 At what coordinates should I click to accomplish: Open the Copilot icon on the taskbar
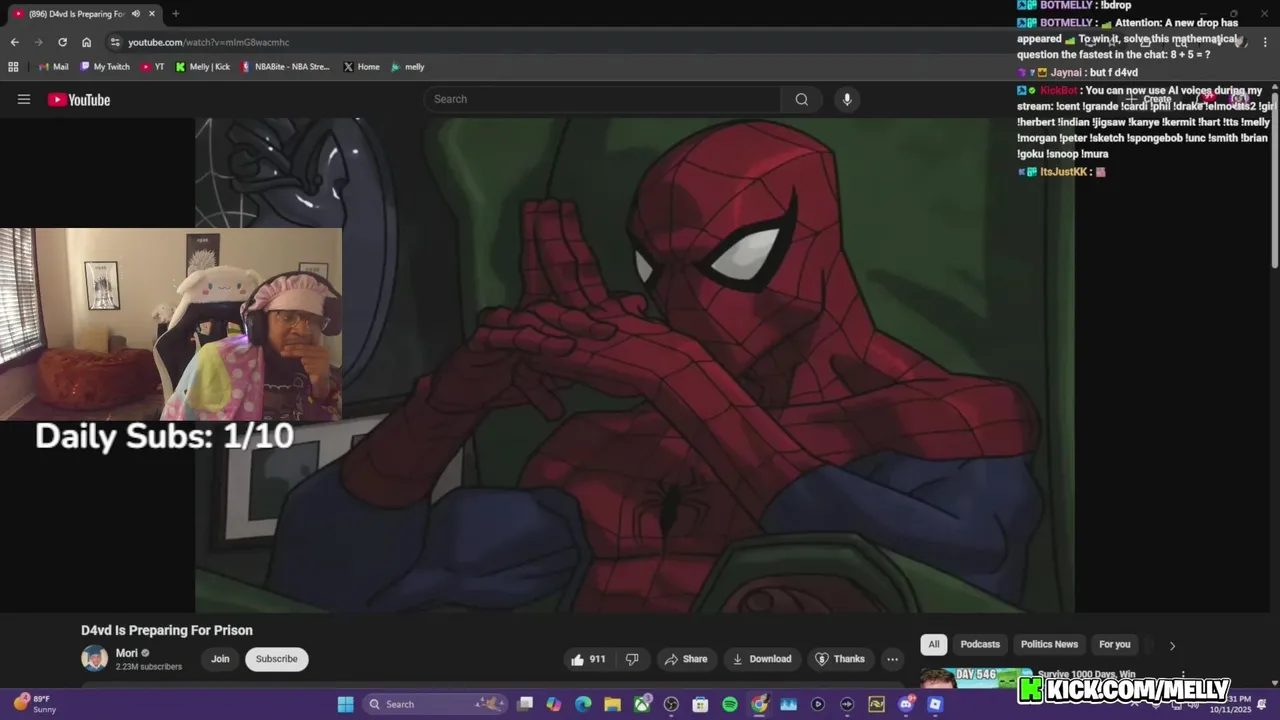pos(554,704)
